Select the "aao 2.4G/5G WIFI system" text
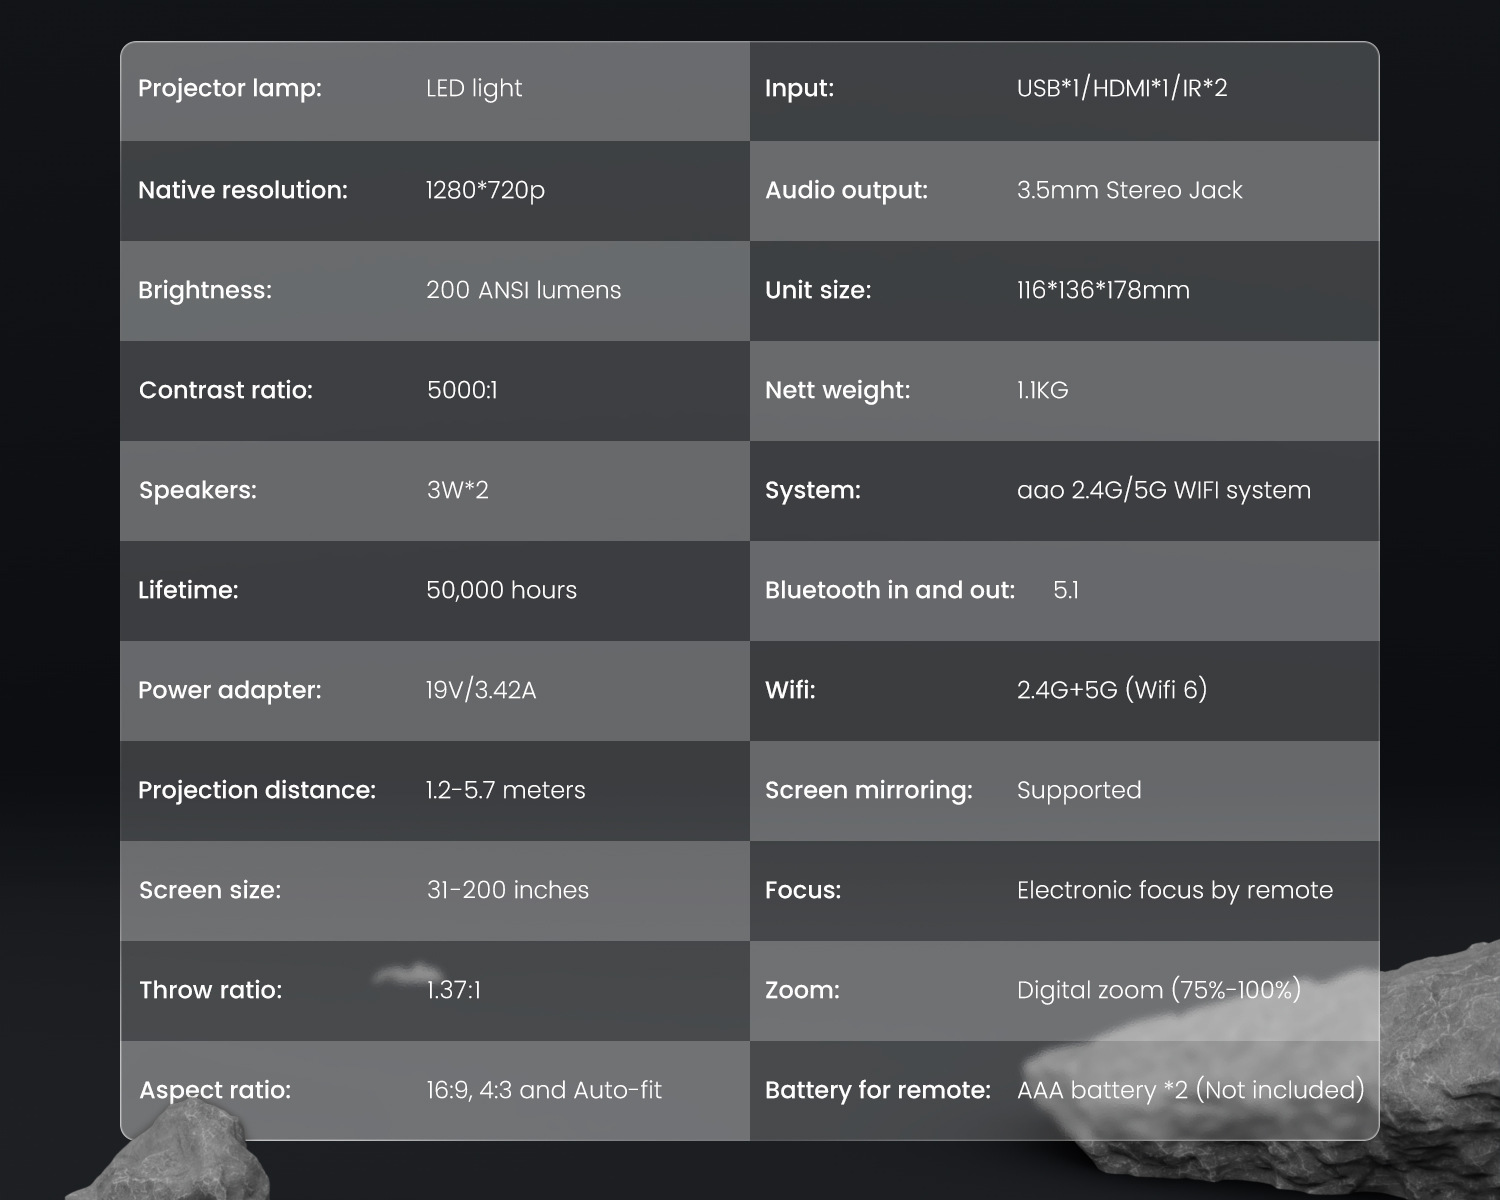 (1163, 490)
